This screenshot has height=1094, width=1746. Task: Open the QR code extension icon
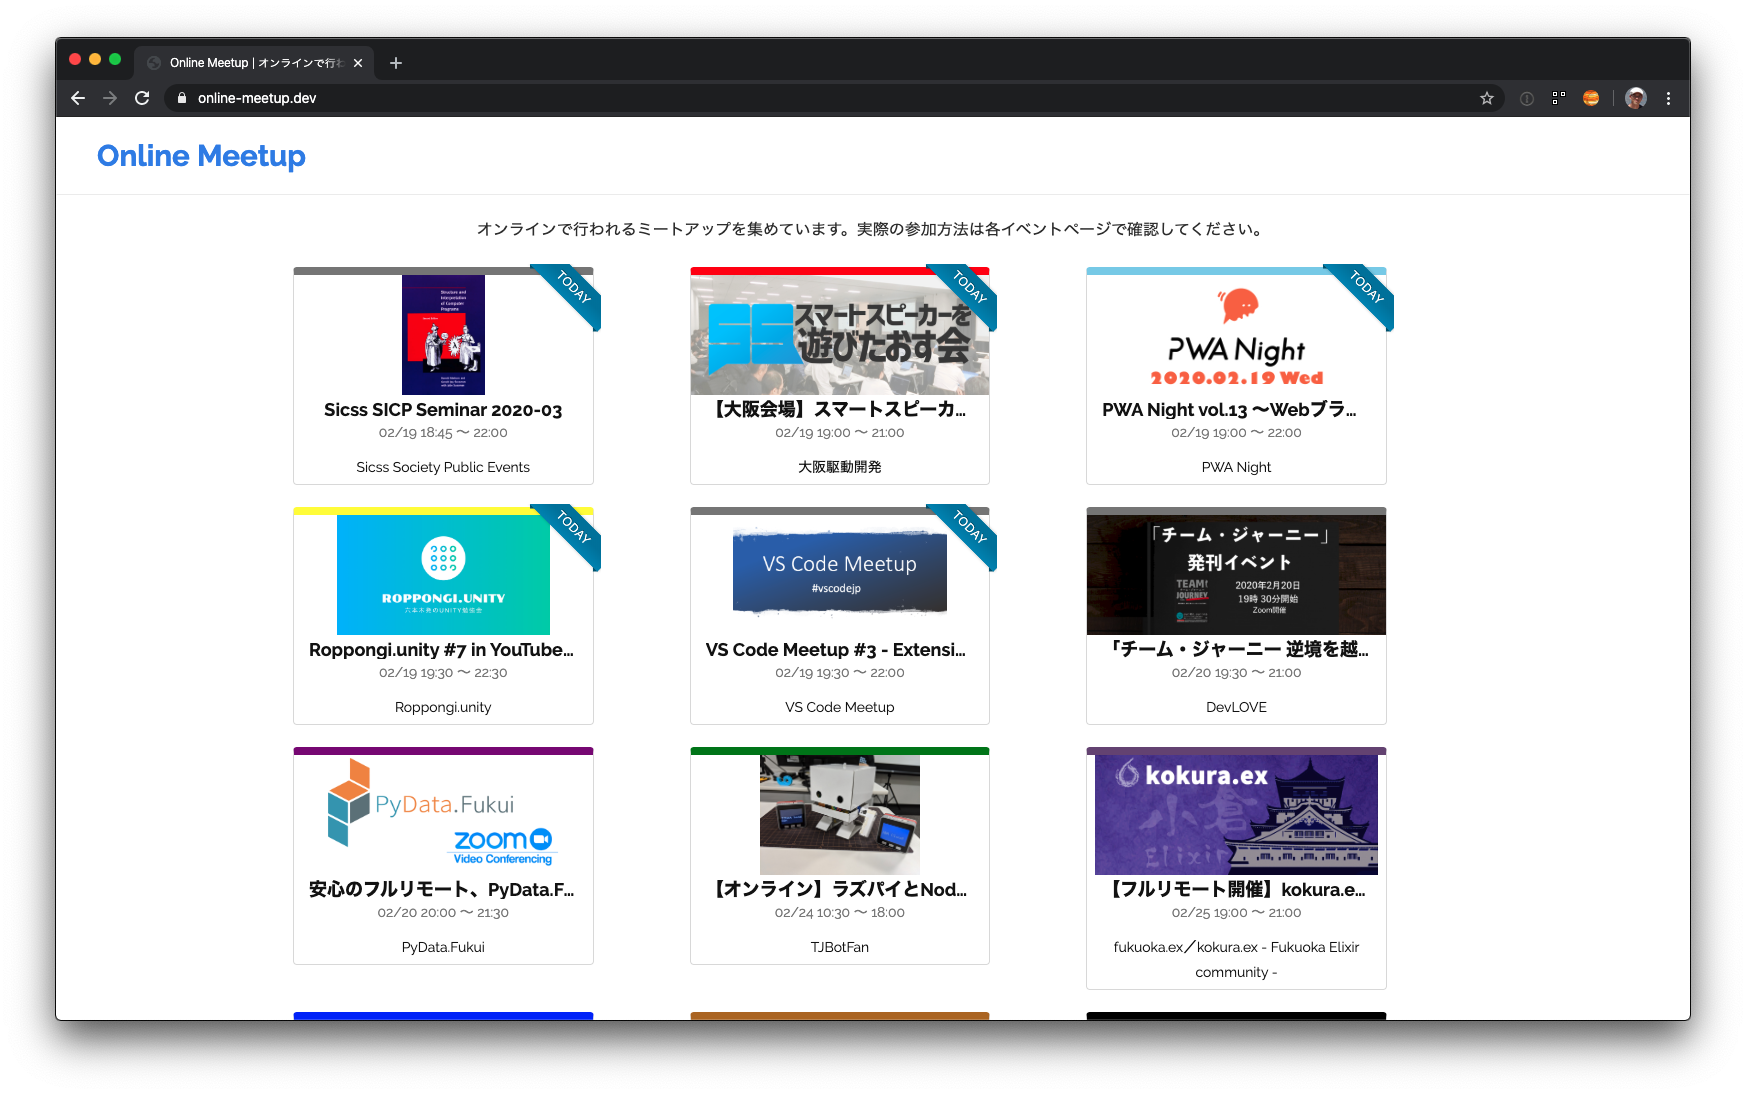pyautogui.click(x=1559, y=98)
